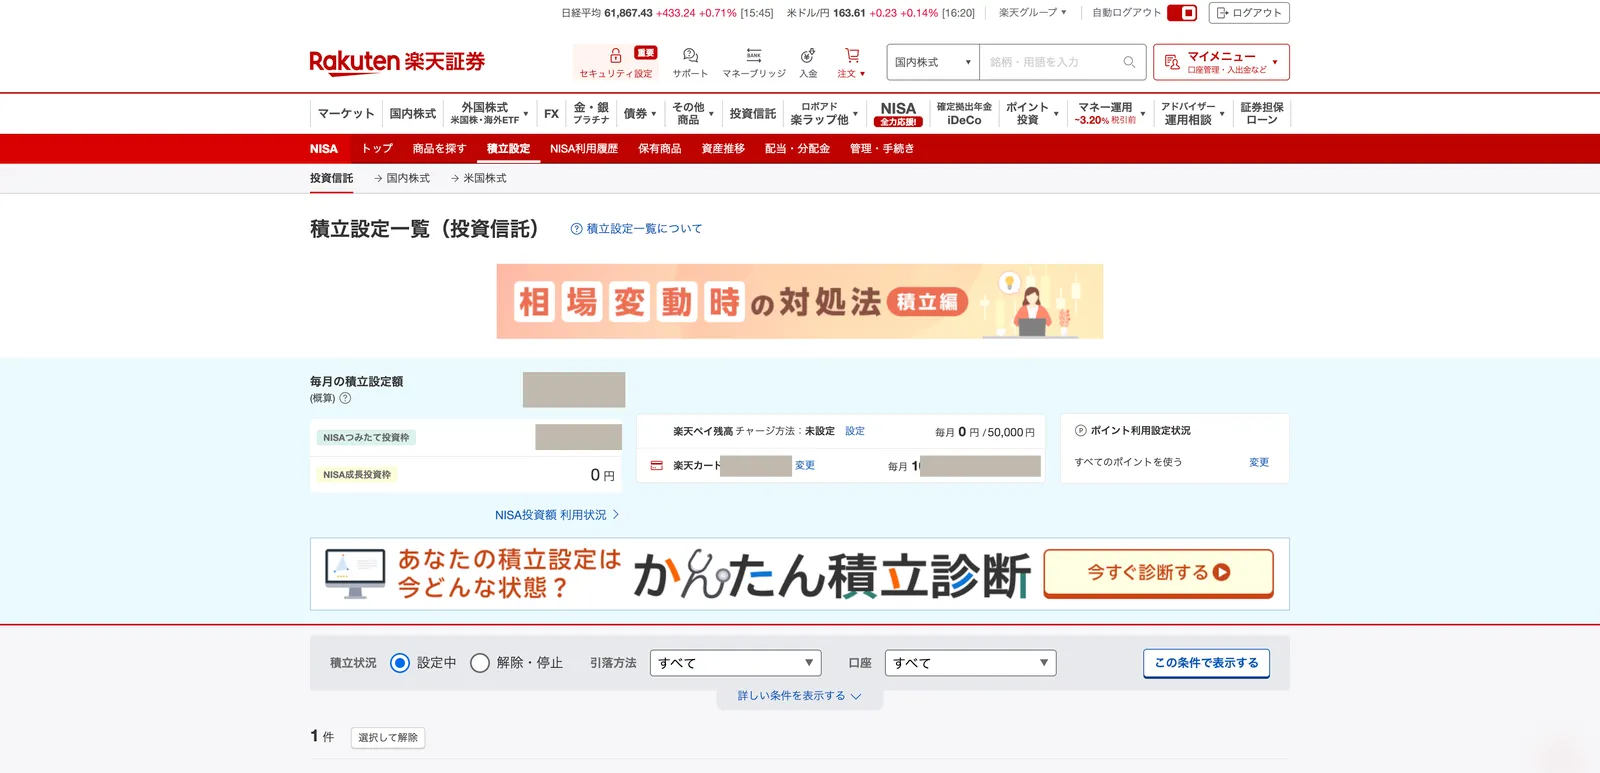Select the 解除・停止 radio button
1600x773 pixels.
tap(480, 663)
